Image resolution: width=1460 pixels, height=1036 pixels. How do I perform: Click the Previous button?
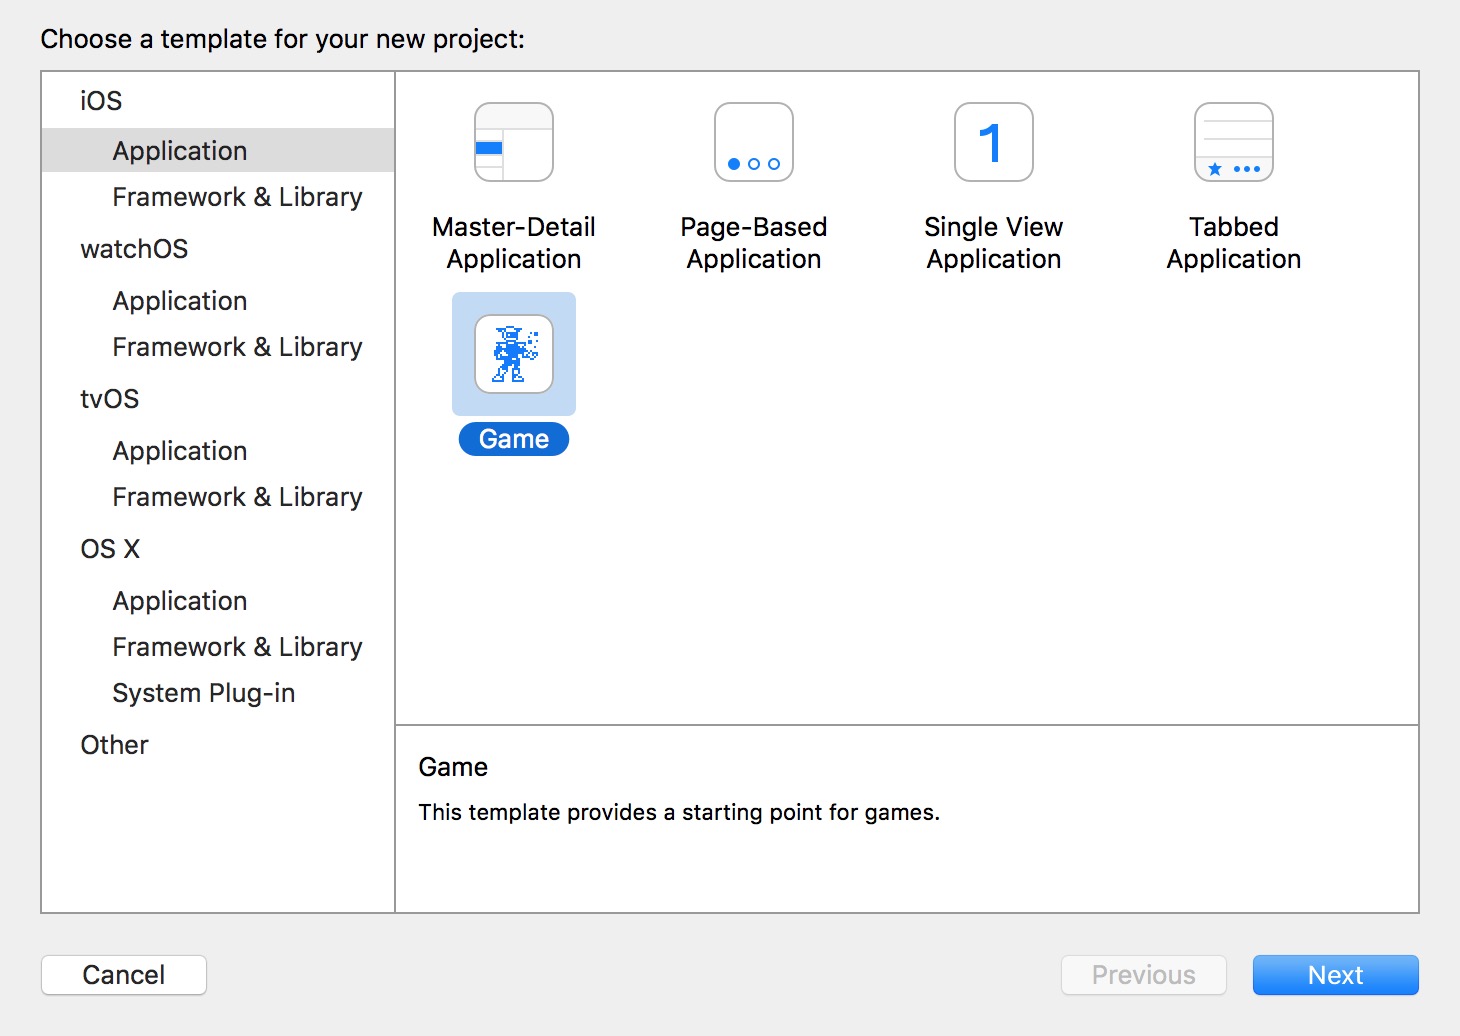(1144, 975)
